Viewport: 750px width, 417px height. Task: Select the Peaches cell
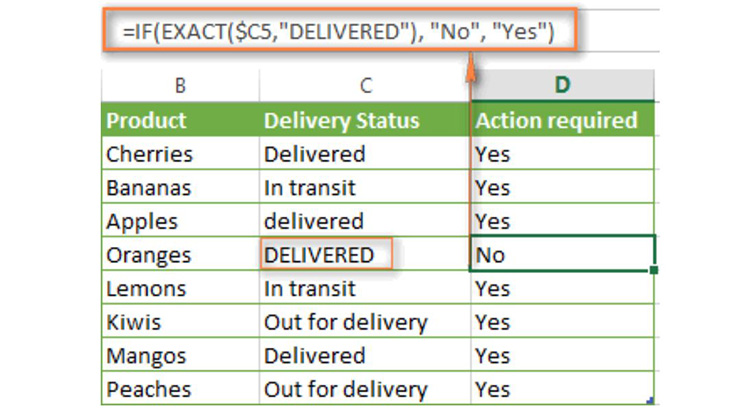tap(180, 388)
